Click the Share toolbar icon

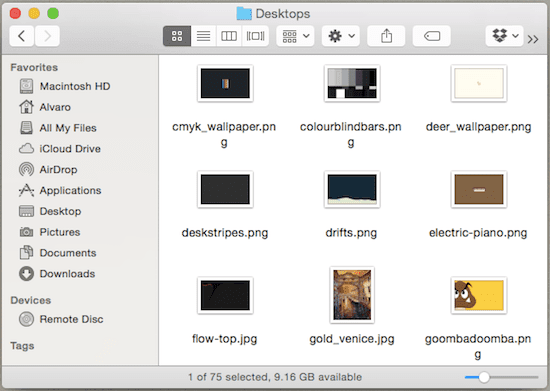[x=386, y=36]
